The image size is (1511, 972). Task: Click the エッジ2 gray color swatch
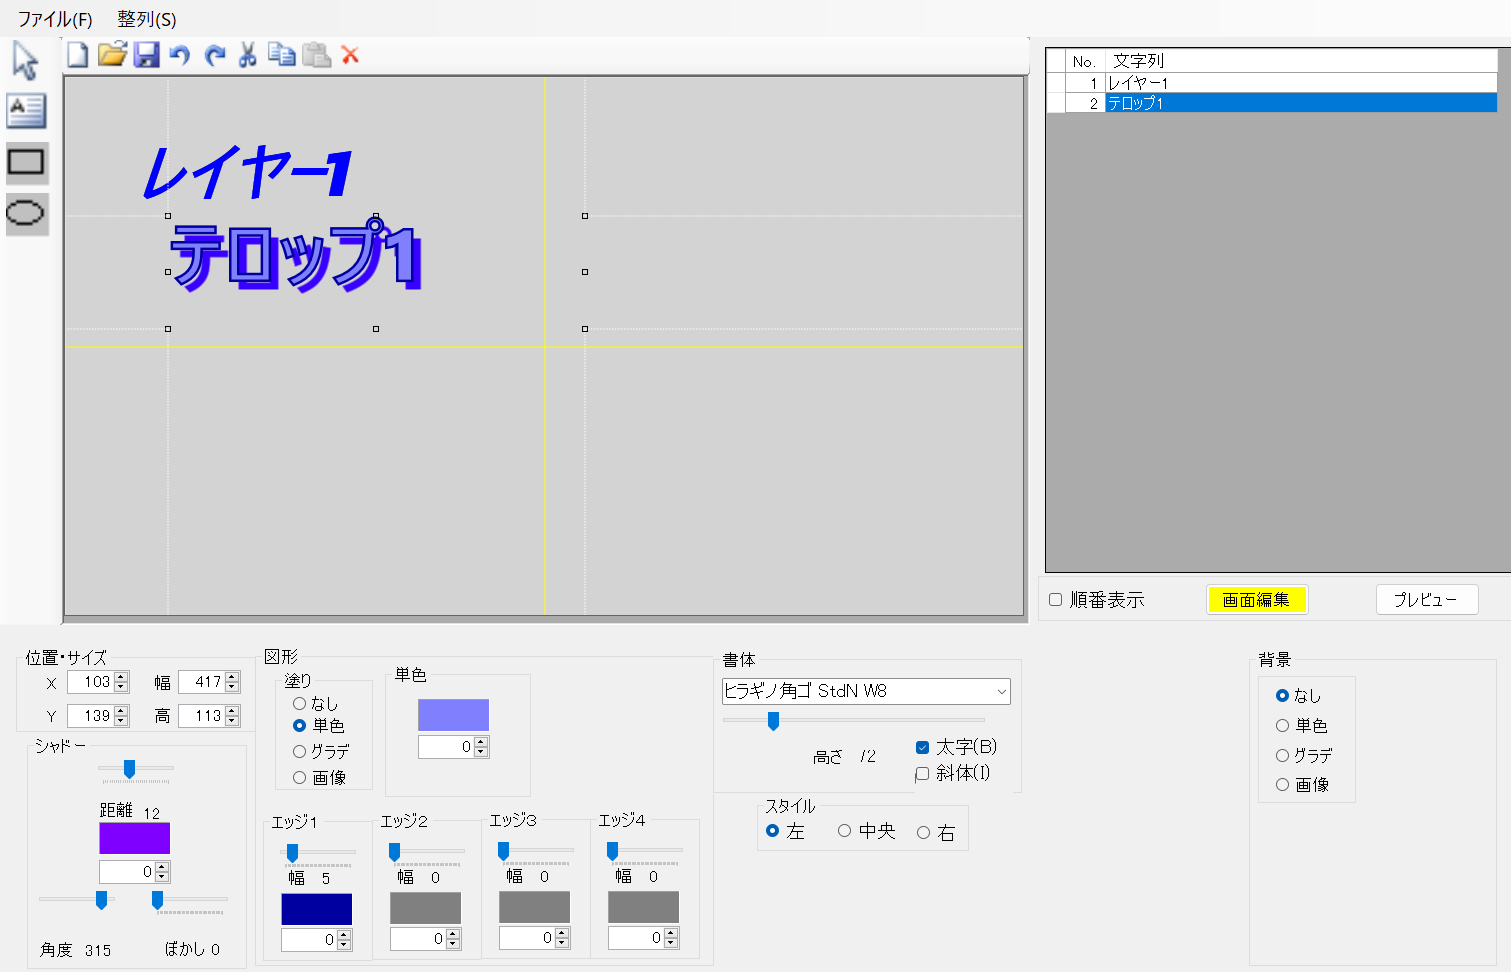pyautogui.click(x=425, y=908)
